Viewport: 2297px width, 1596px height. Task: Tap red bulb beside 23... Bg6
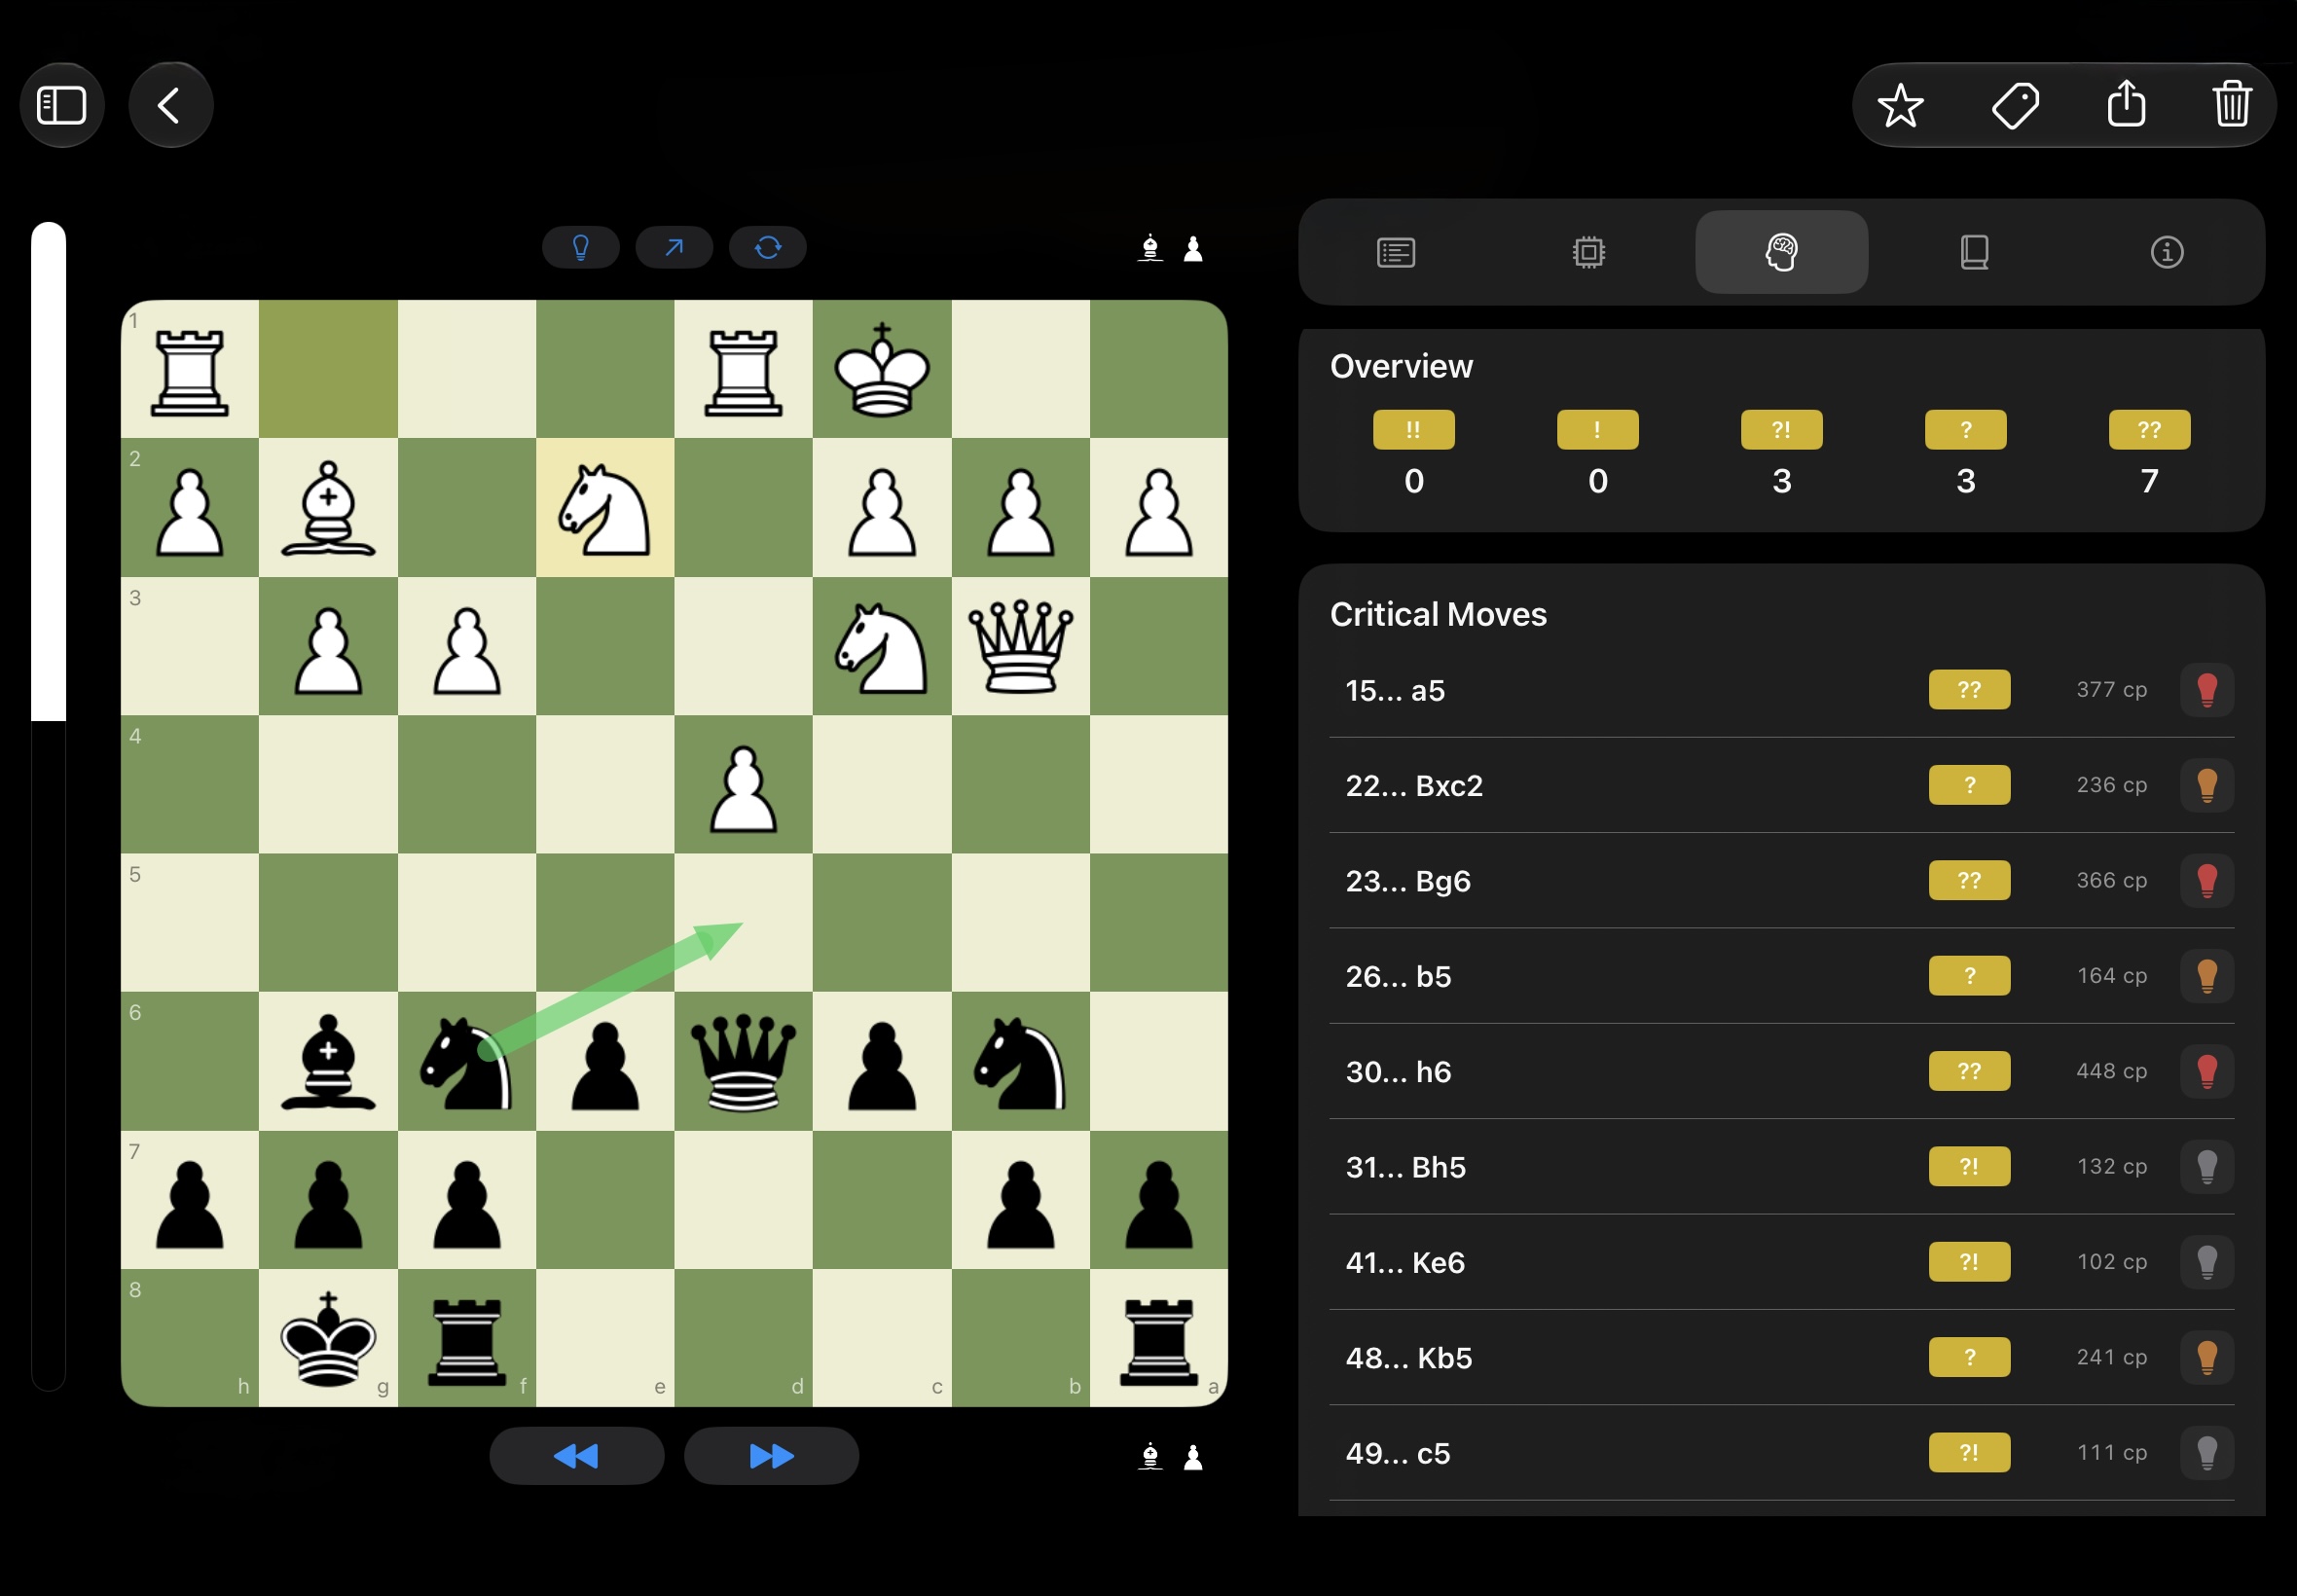2207,880
